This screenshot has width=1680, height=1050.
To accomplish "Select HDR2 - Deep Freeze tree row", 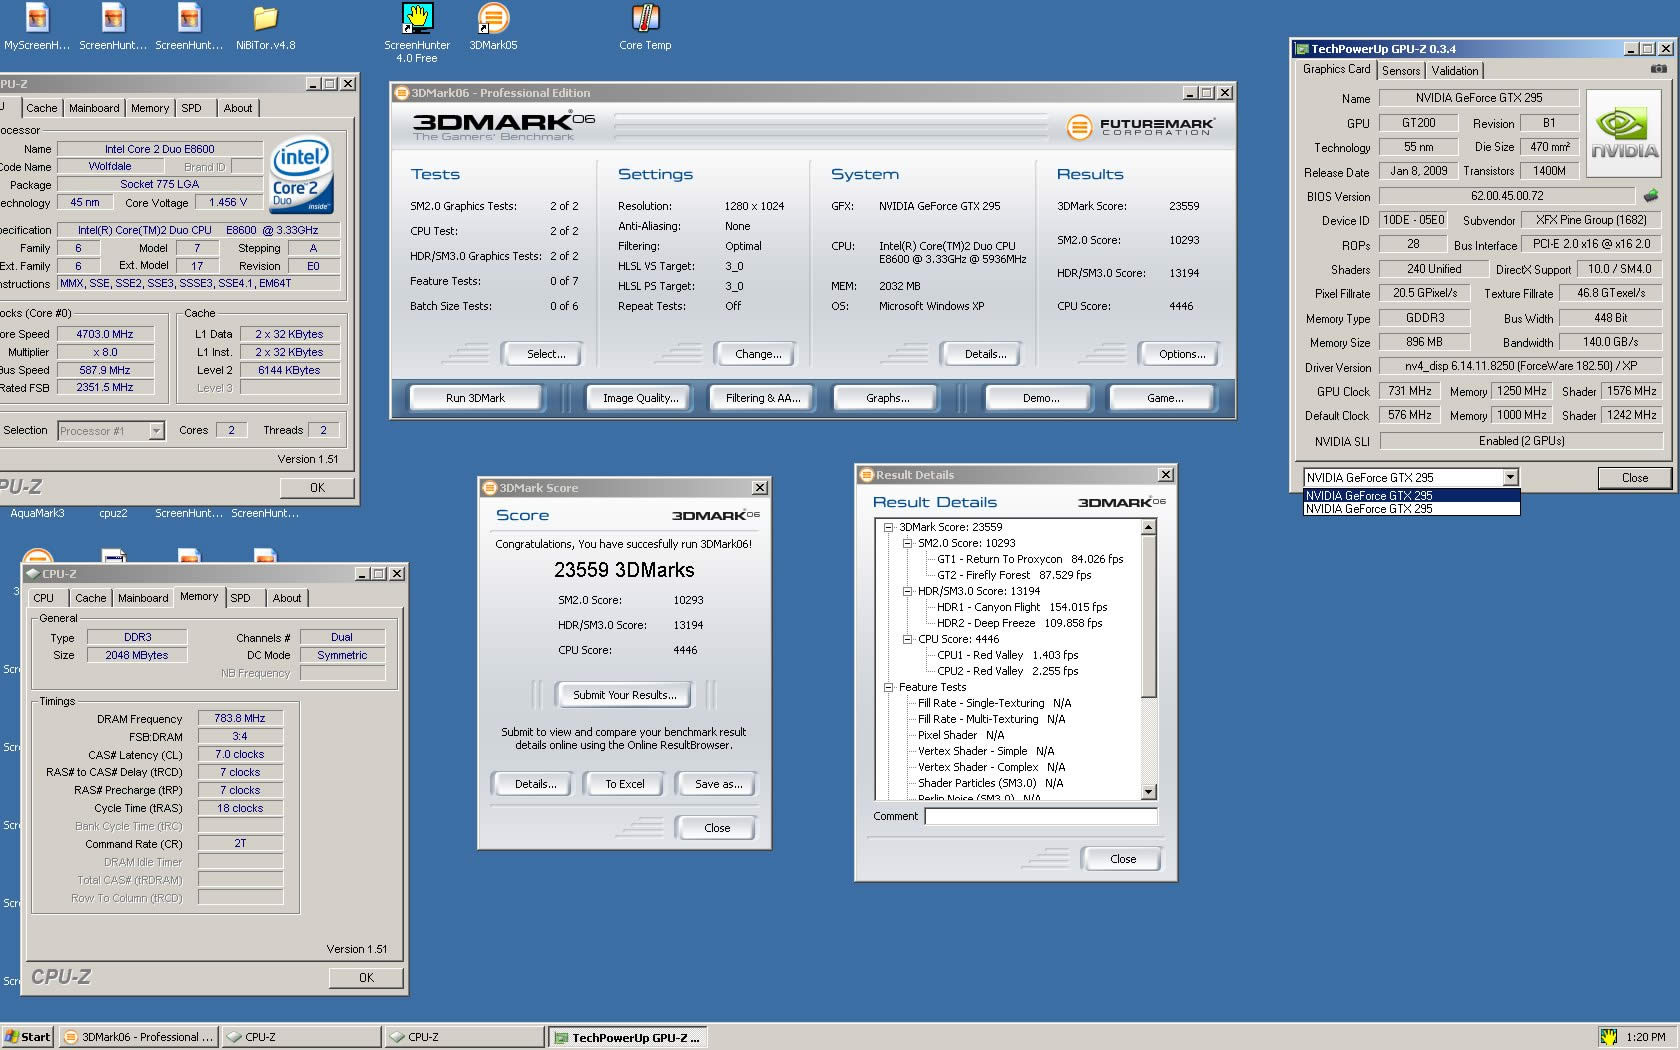I will [1019, 623].
